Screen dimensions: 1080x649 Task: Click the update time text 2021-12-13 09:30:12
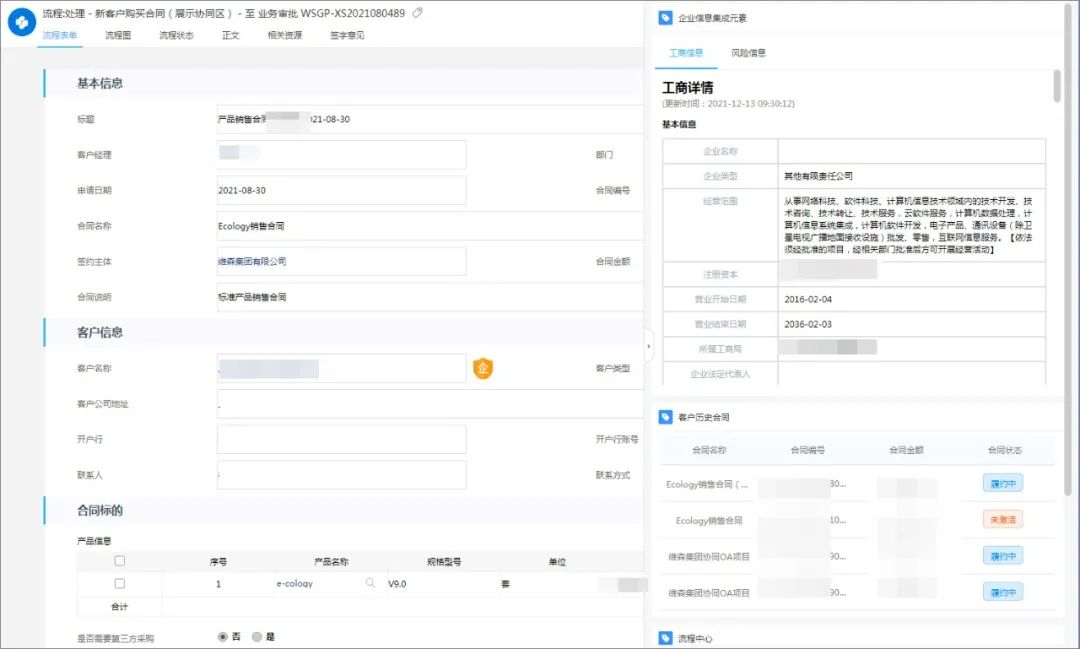pyautogui.click(x=751, y=103)
